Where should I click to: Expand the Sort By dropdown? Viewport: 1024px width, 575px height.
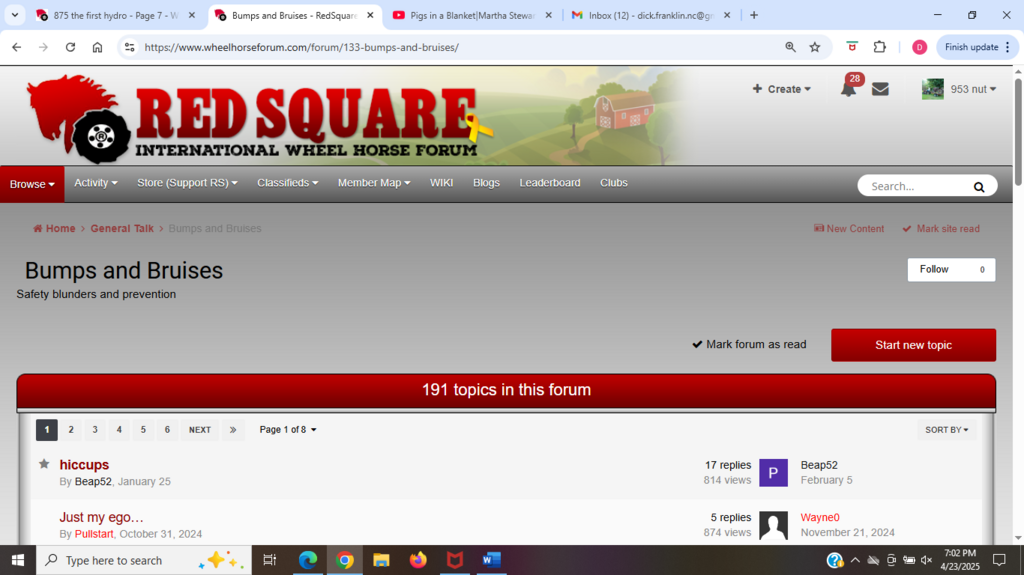pos(946,430)
